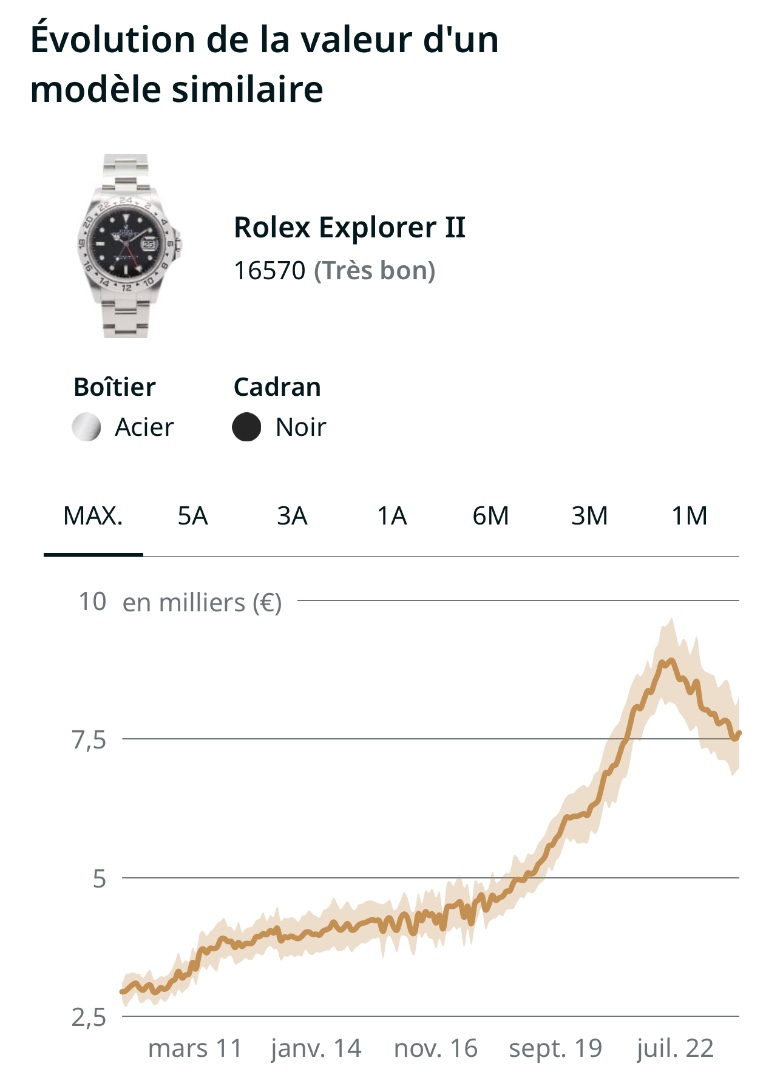
Task: Click the mars 11 axis label
Action: tap(195, 1049)
